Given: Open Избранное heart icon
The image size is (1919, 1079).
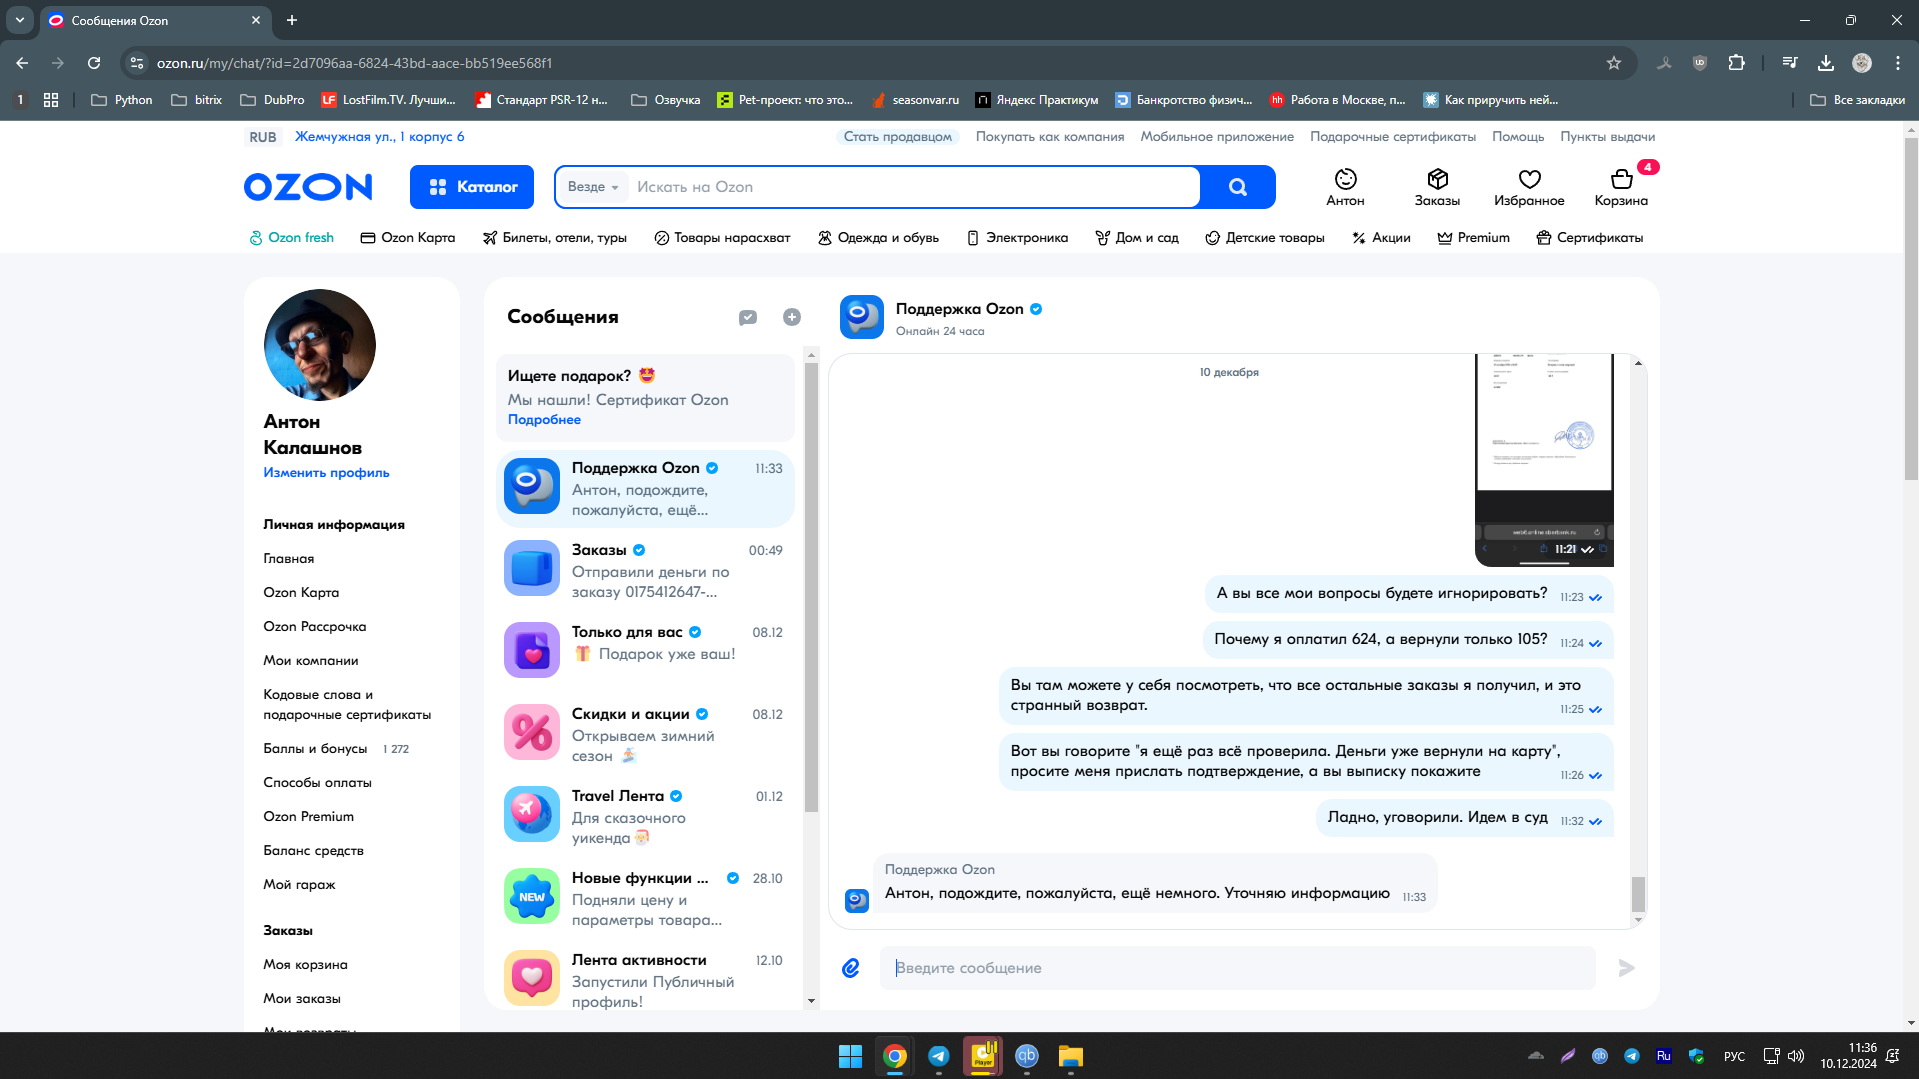Looking at the screenshot, I should (1529, 187).
